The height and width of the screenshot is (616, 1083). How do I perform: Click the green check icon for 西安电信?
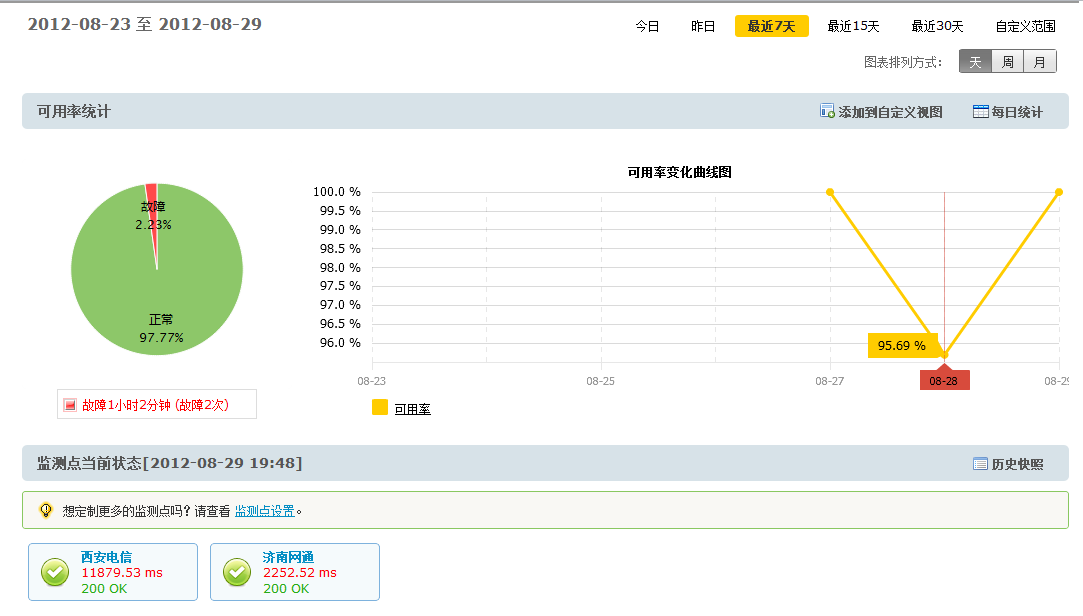(55, 572)
